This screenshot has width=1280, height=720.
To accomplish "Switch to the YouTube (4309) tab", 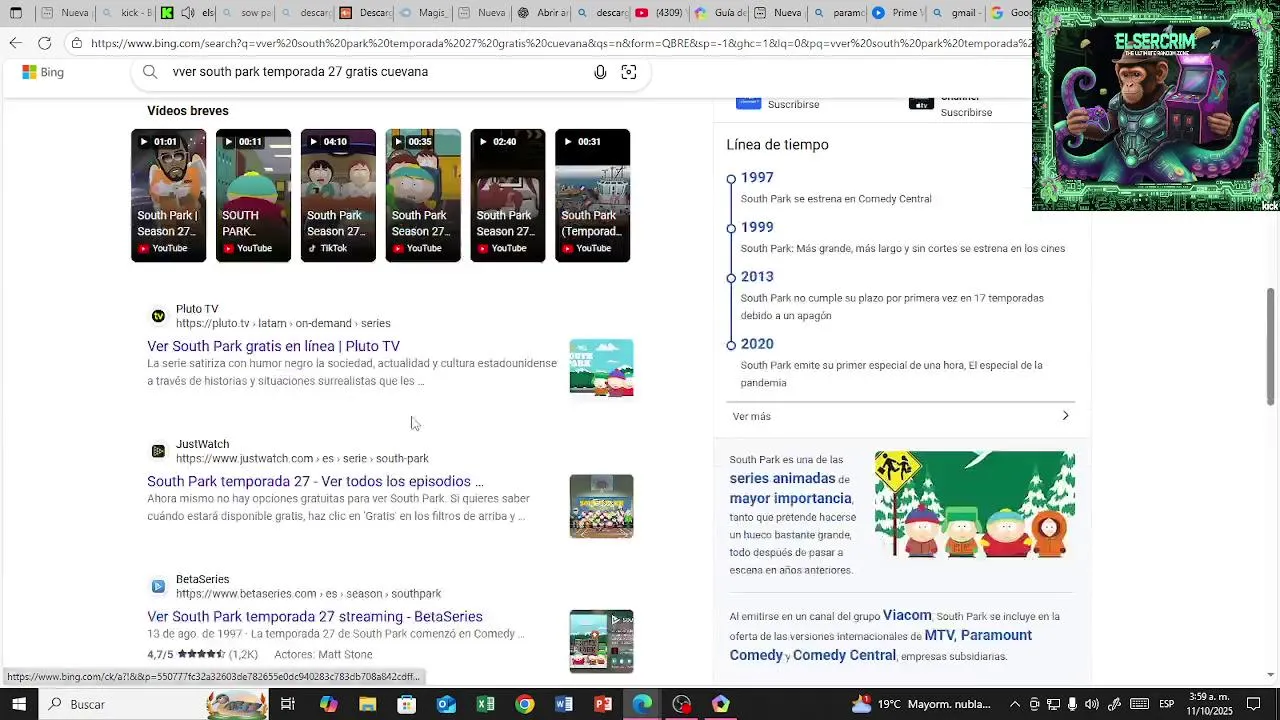I will click(659, 13).
